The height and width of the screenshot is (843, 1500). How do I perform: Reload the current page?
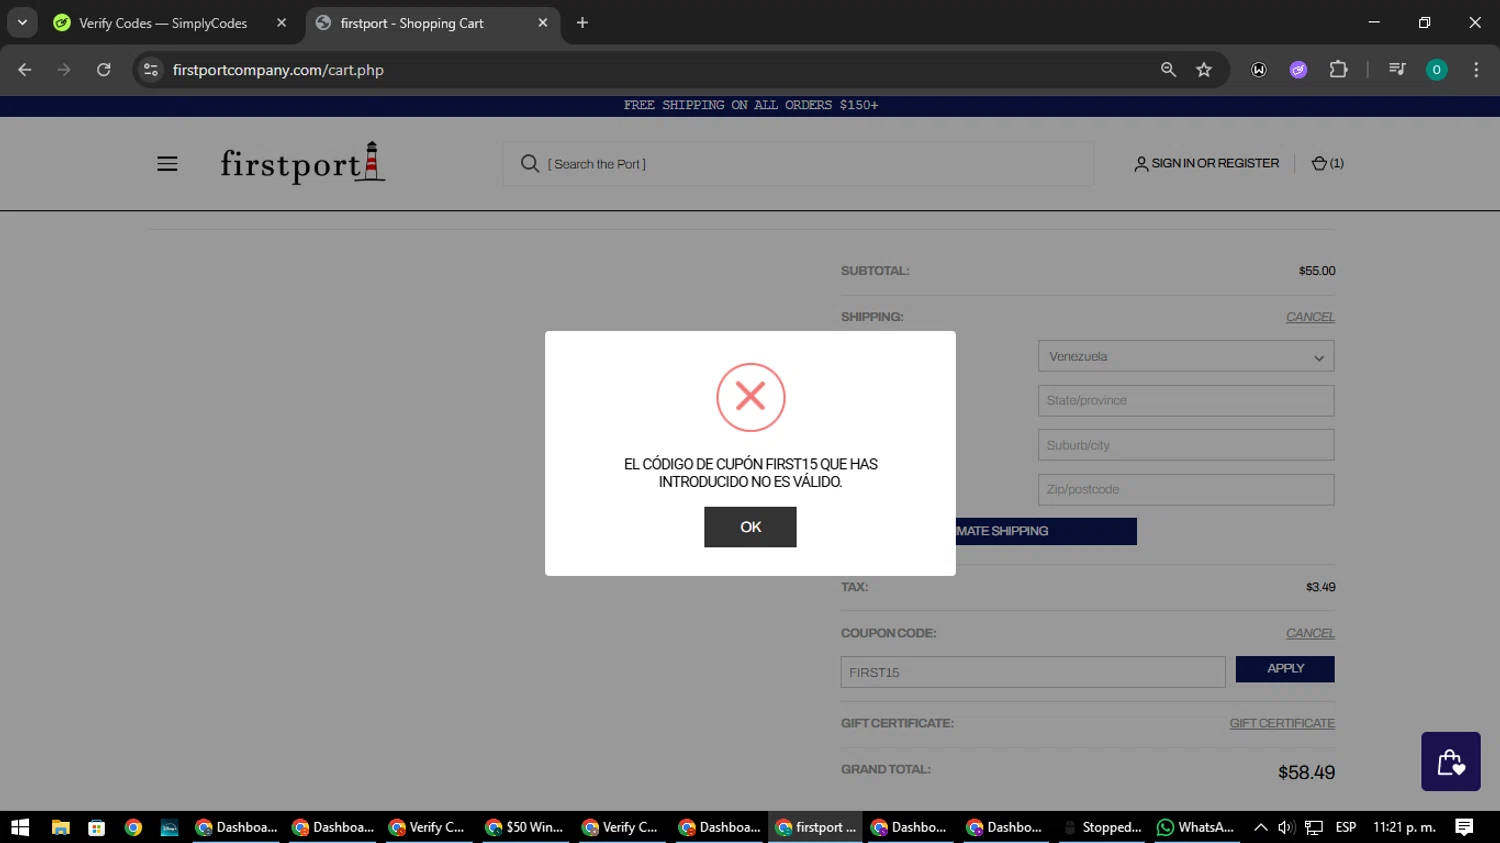[x=103, y=70]
